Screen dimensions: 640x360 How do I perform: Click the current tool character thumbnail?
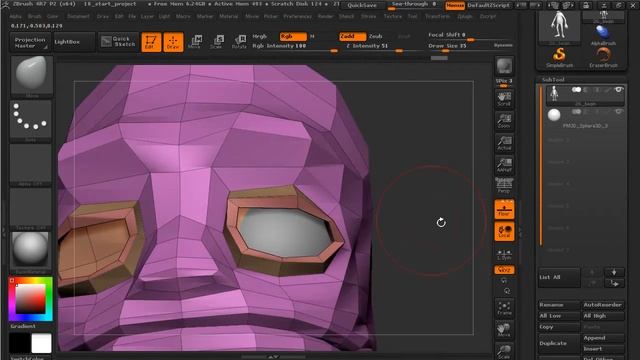click(559, 26)
